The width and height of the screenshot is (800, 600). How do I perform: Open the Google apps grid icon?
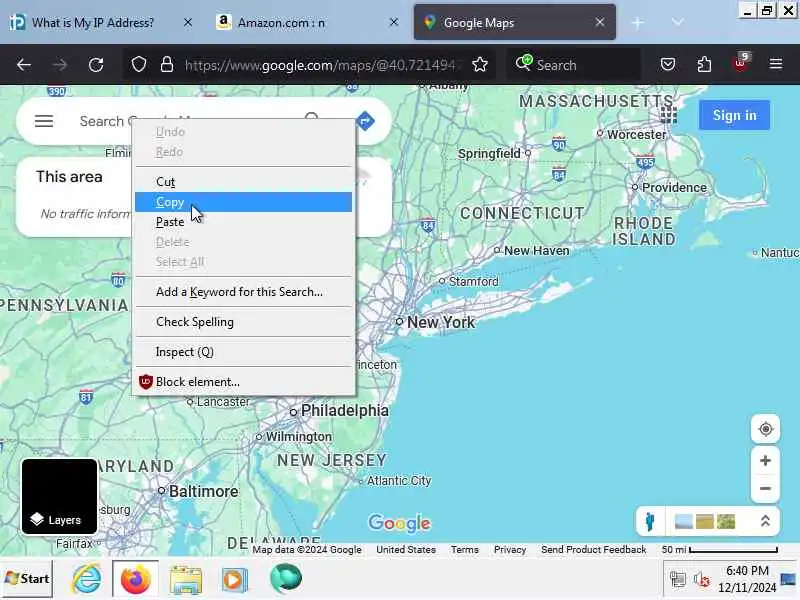668,115
